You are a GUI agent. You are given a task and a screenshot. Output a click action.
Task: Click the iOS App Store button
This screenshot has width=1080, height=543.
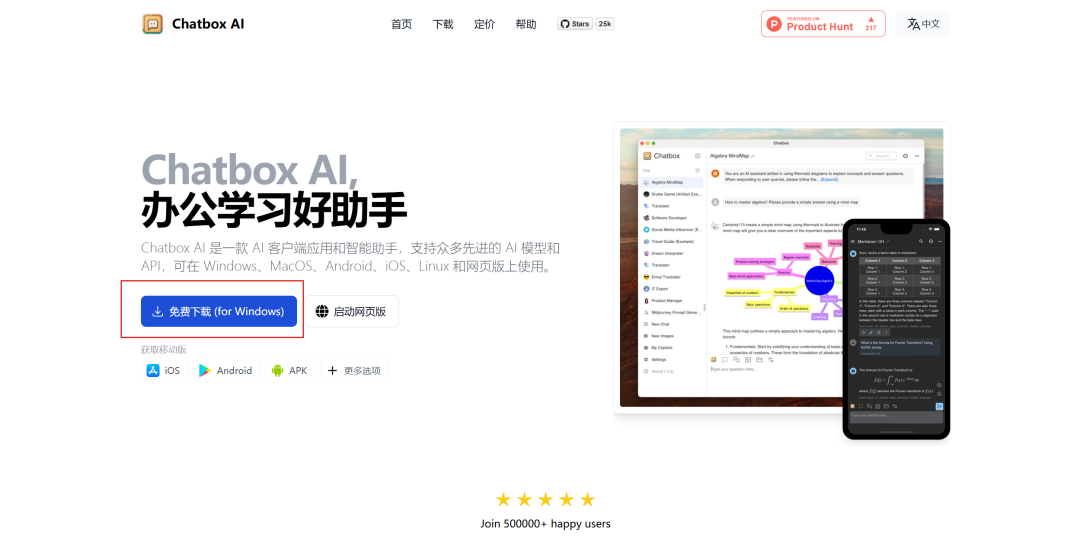coord(164,371)
